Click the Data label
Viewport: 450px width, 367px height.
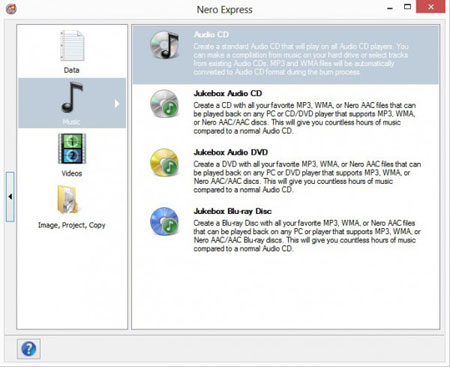(x=72, y=70)
